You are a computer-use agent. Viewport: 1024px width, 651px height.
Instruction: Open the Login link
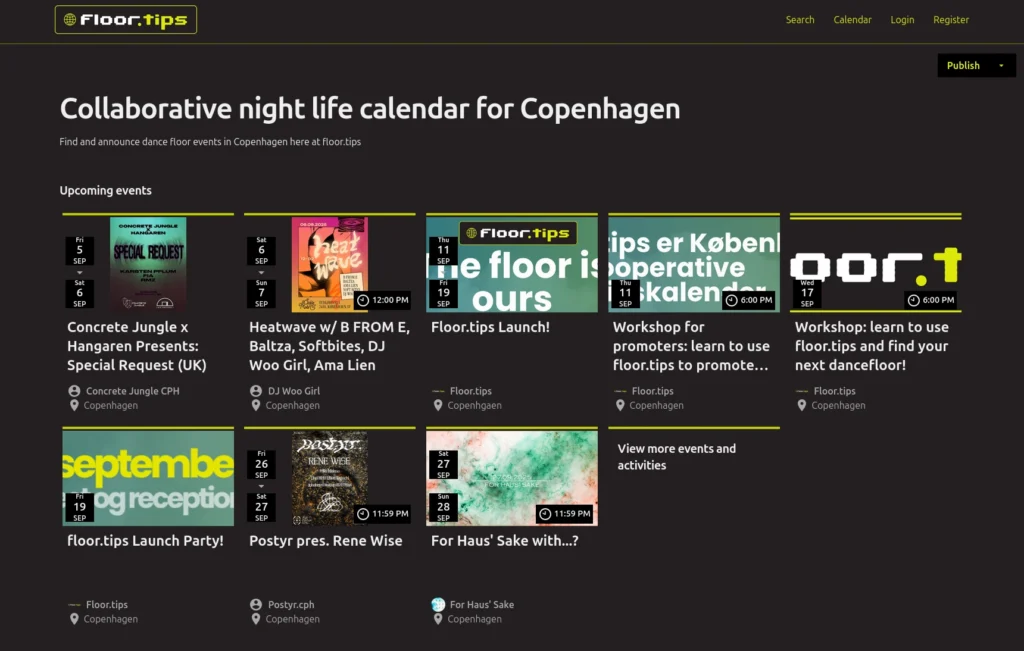click(x=902, y=20)
